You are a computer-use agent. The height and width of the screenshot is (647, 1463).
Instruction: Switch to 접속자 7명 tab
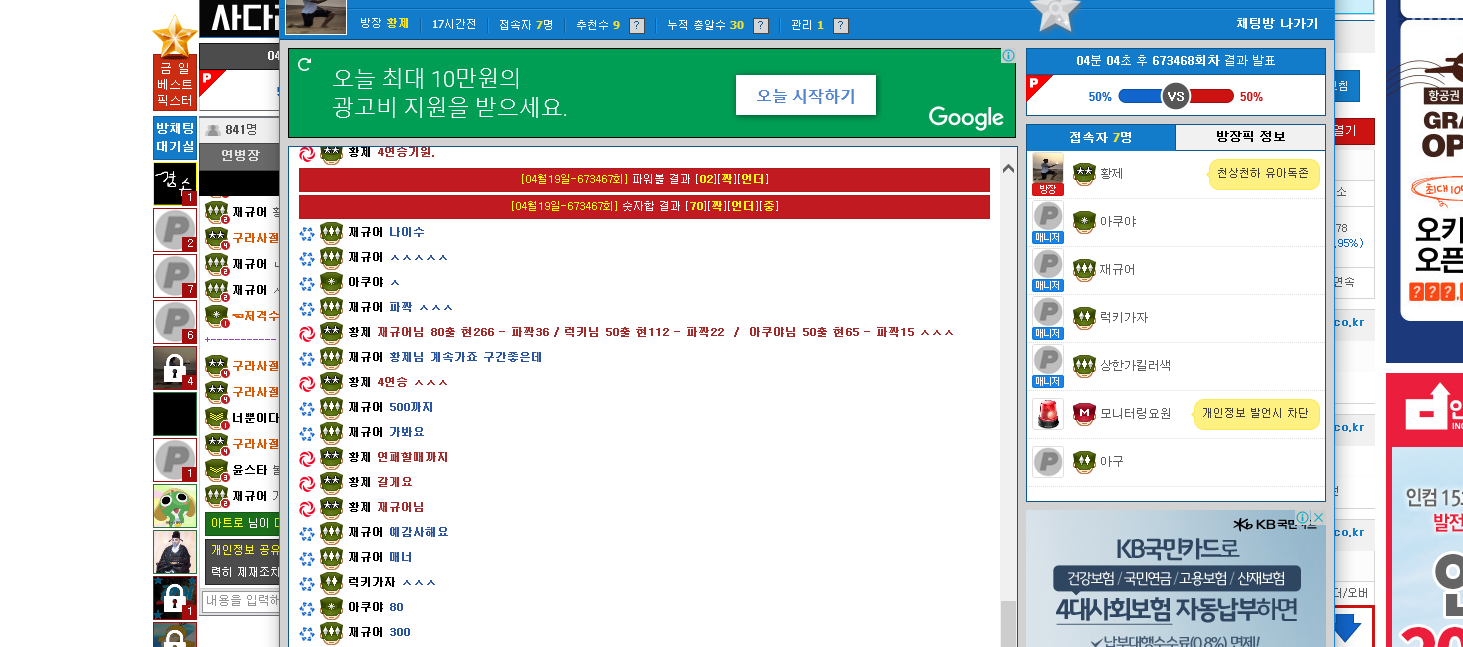coord(1101,137)
